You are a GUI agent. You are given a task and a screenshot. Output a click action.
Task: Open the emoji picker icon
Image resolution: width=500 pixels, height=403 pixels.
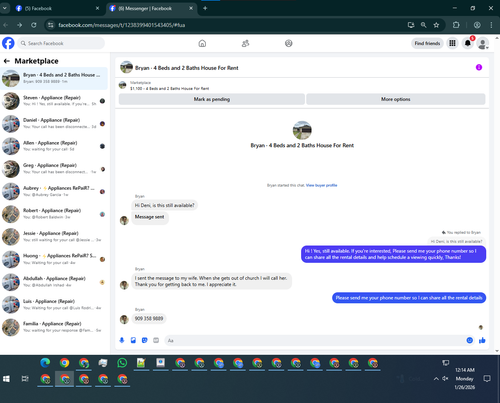pos(469,340)
